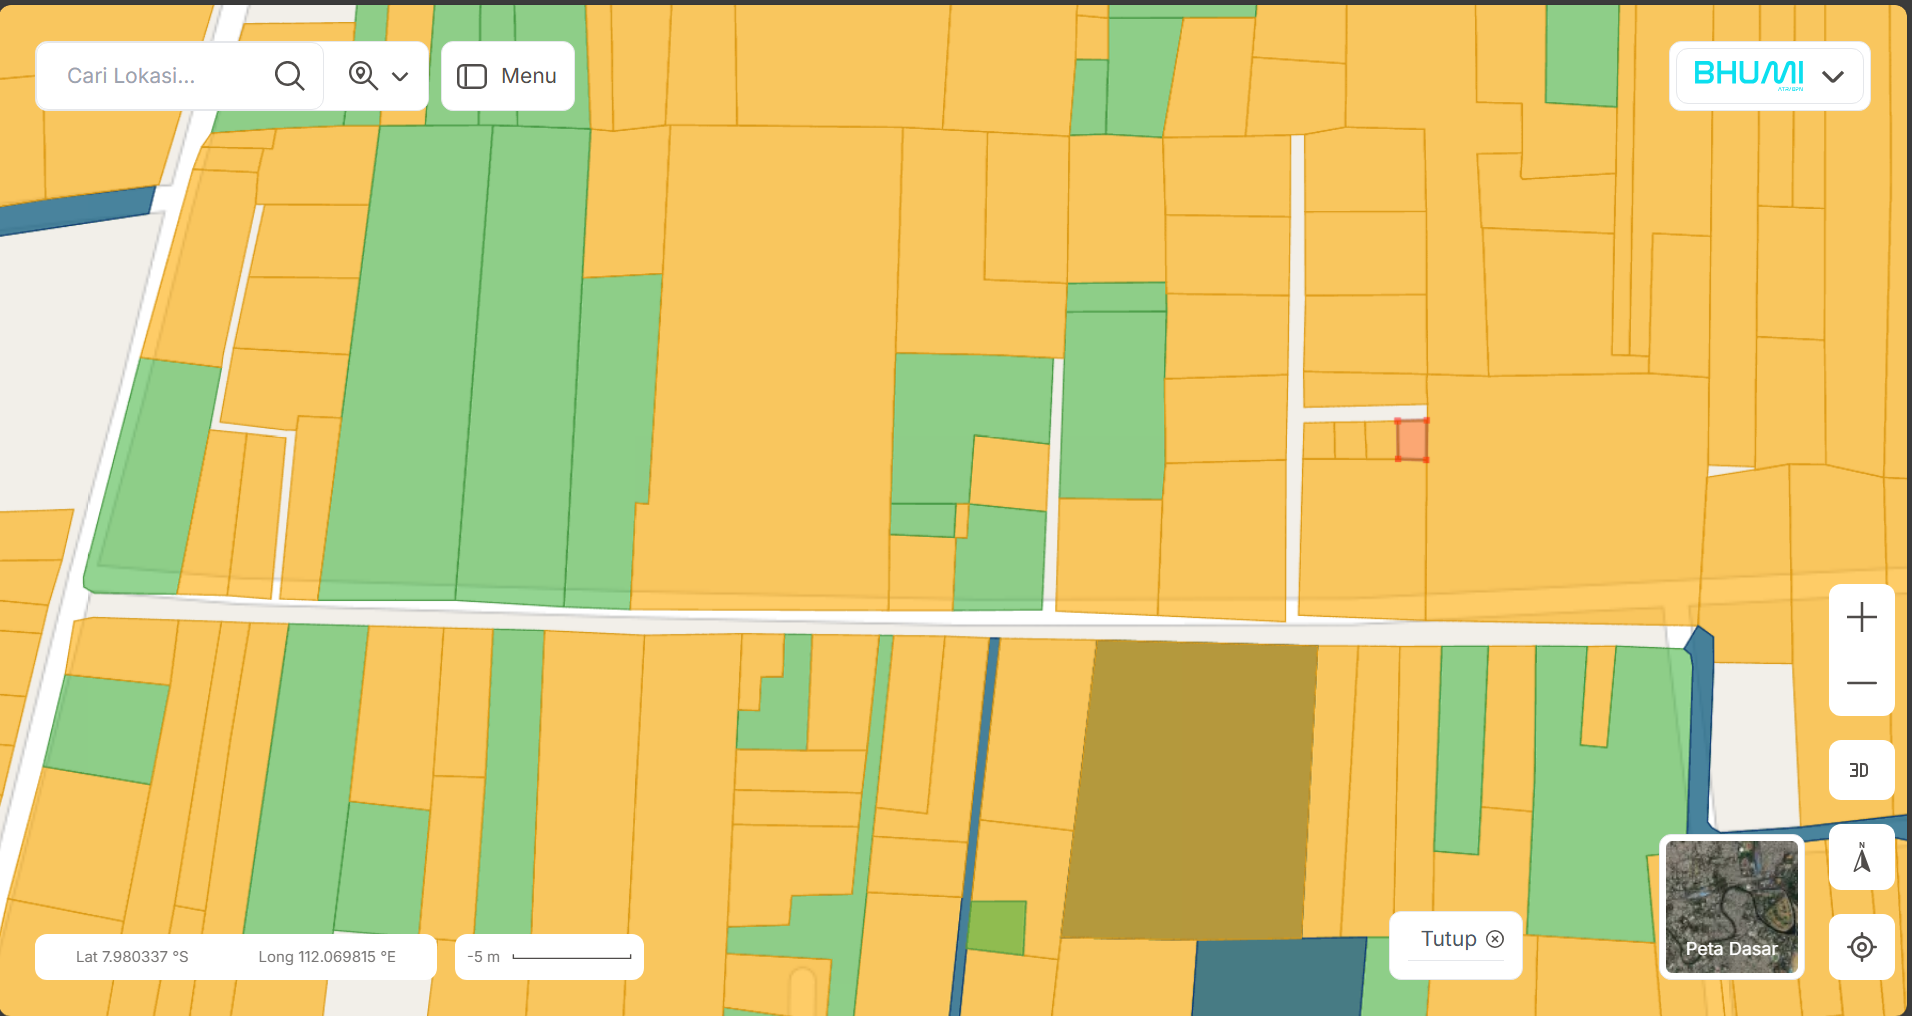1912x1016 pixels.
Task: Click the search magnifier icon
Action: 289,76
